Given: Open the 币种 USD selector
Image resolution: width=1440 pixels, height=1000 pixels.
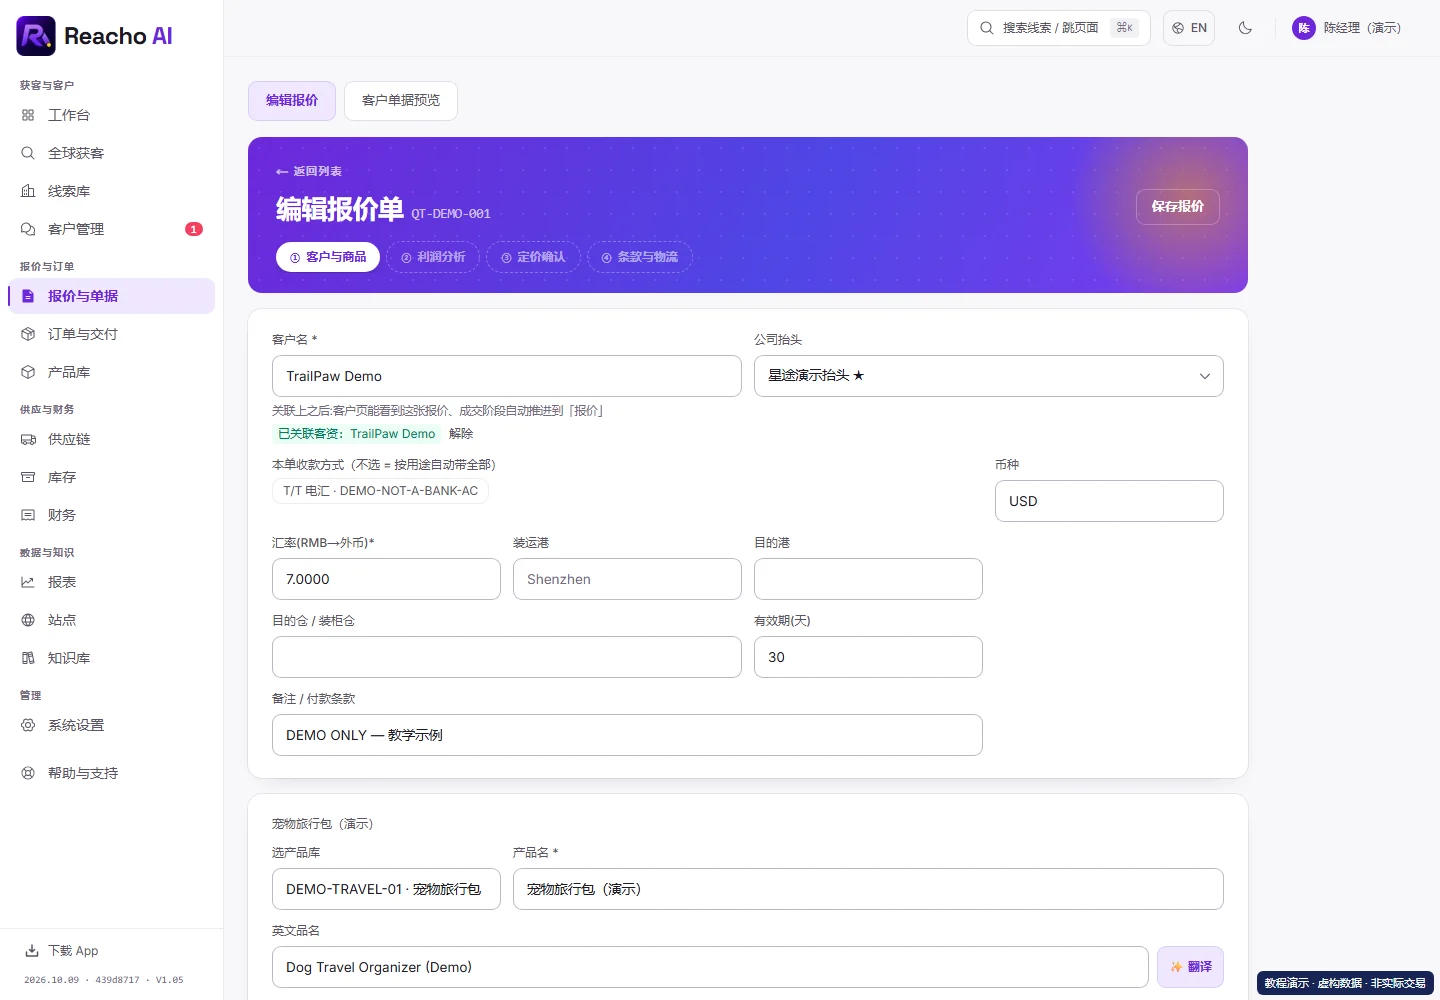Looking at the screenshot, I should coord(1109,501).
